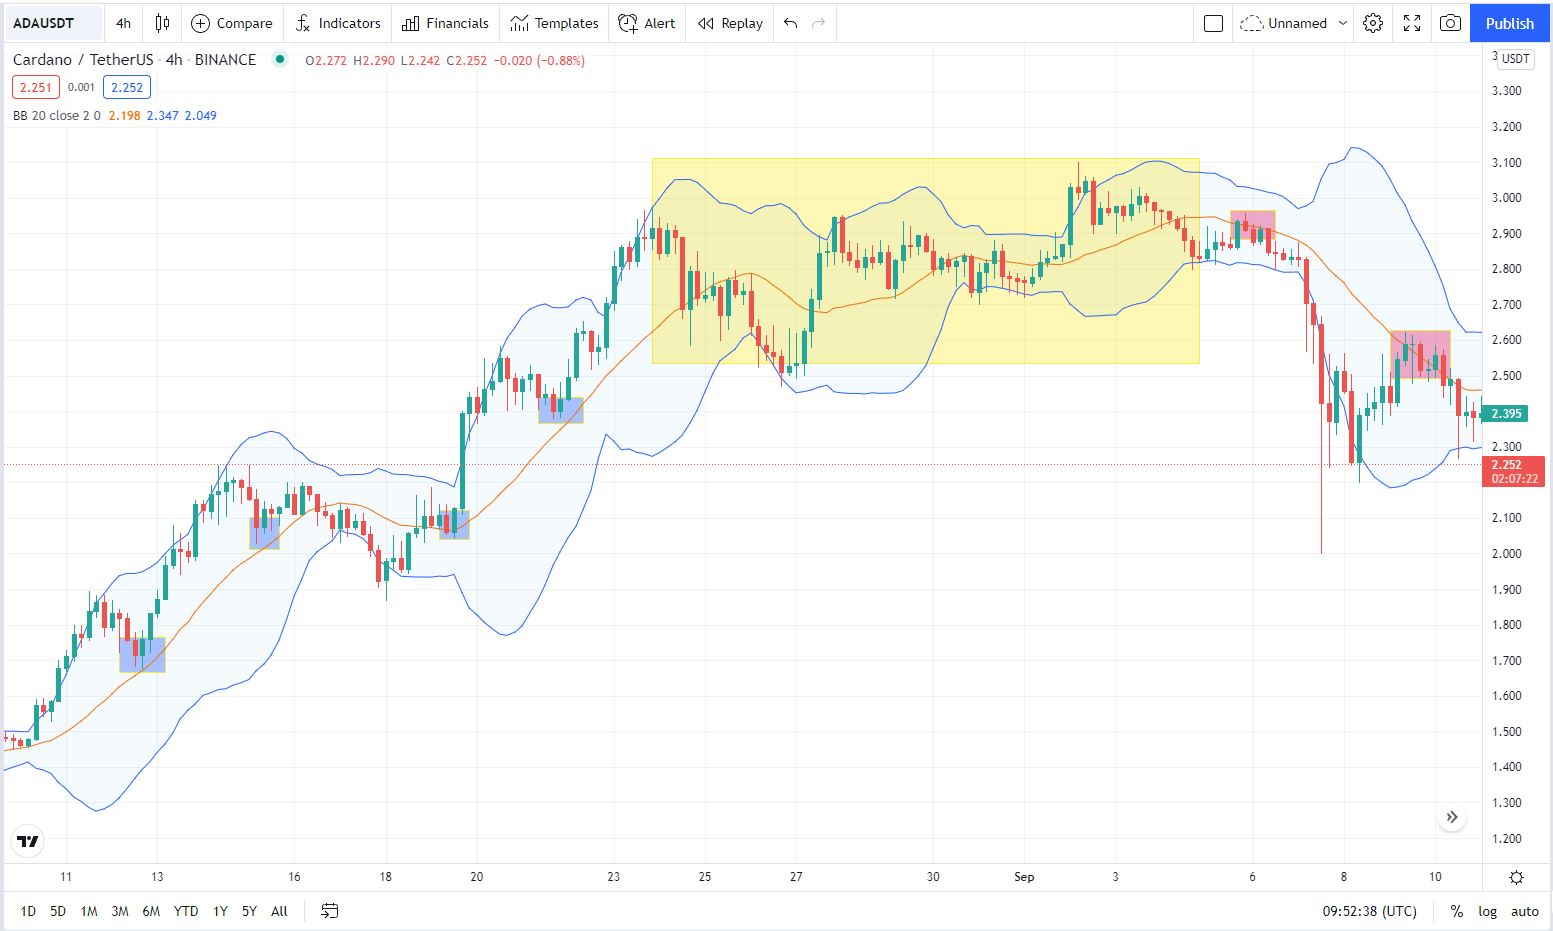Set range to YTD
The image size is (1553, 931).
[186, 911]
